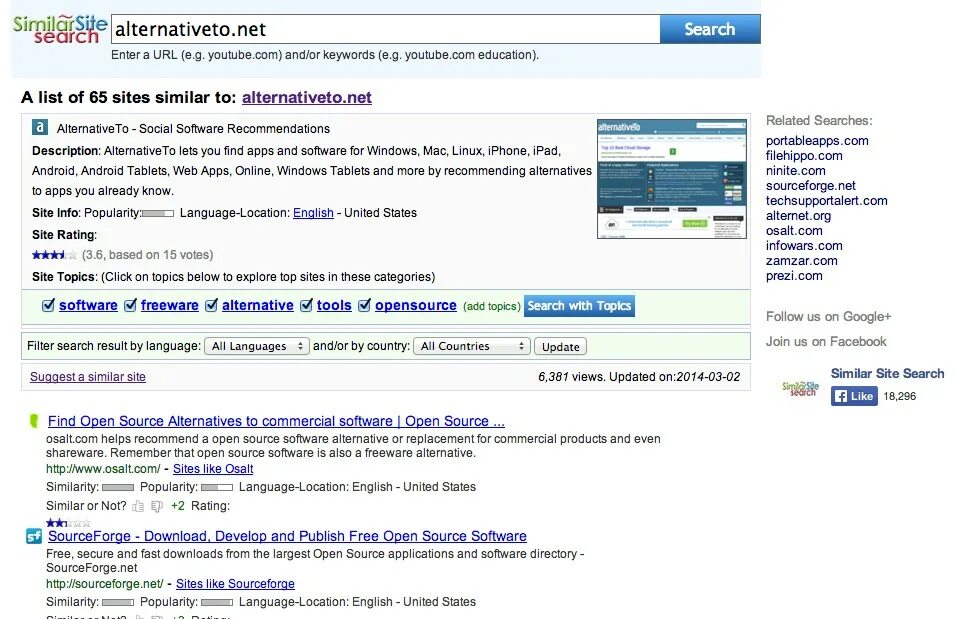Click the Search with Topics button

(x=579, y=306)
